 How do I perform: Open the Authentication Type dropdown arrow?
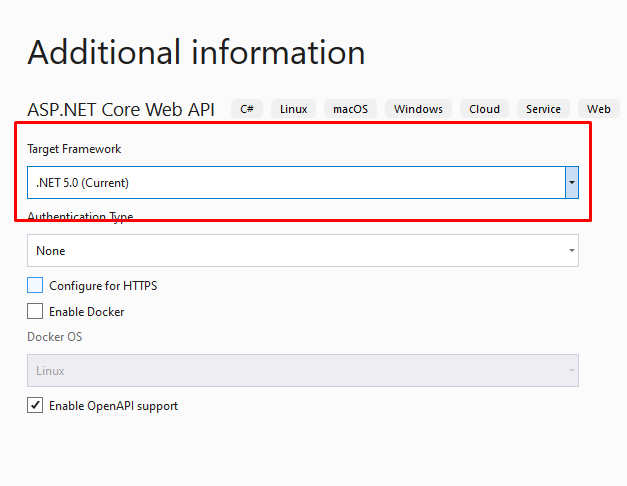572,250
